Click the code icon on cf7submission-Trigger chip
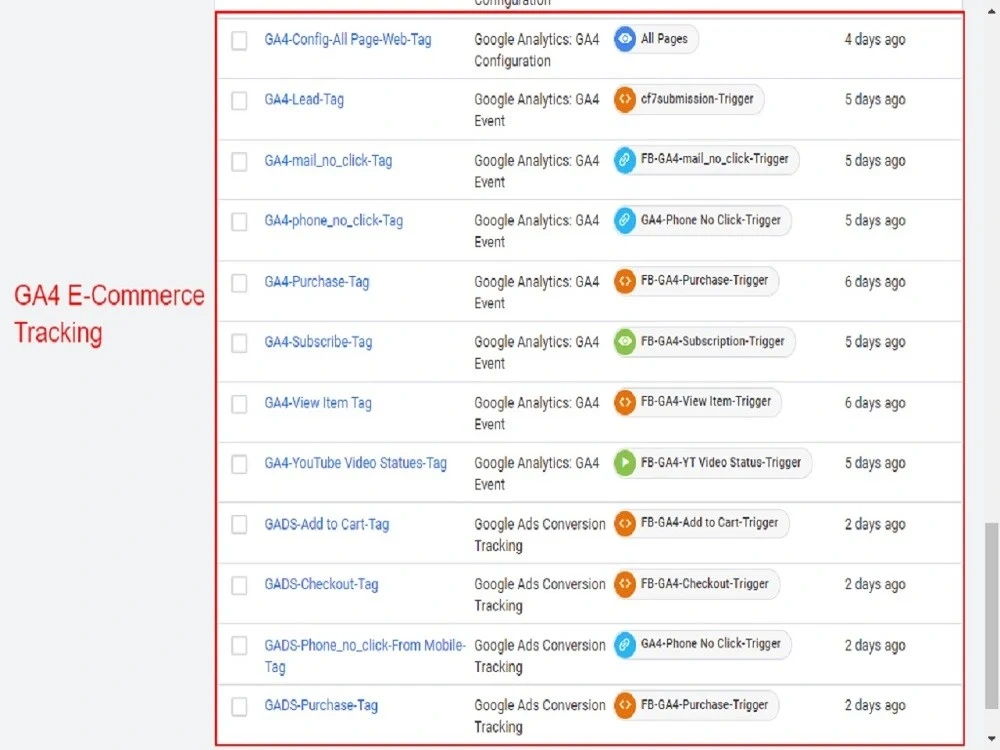The width and height of the screenshot is (1000, 750). tap(623, 99)
